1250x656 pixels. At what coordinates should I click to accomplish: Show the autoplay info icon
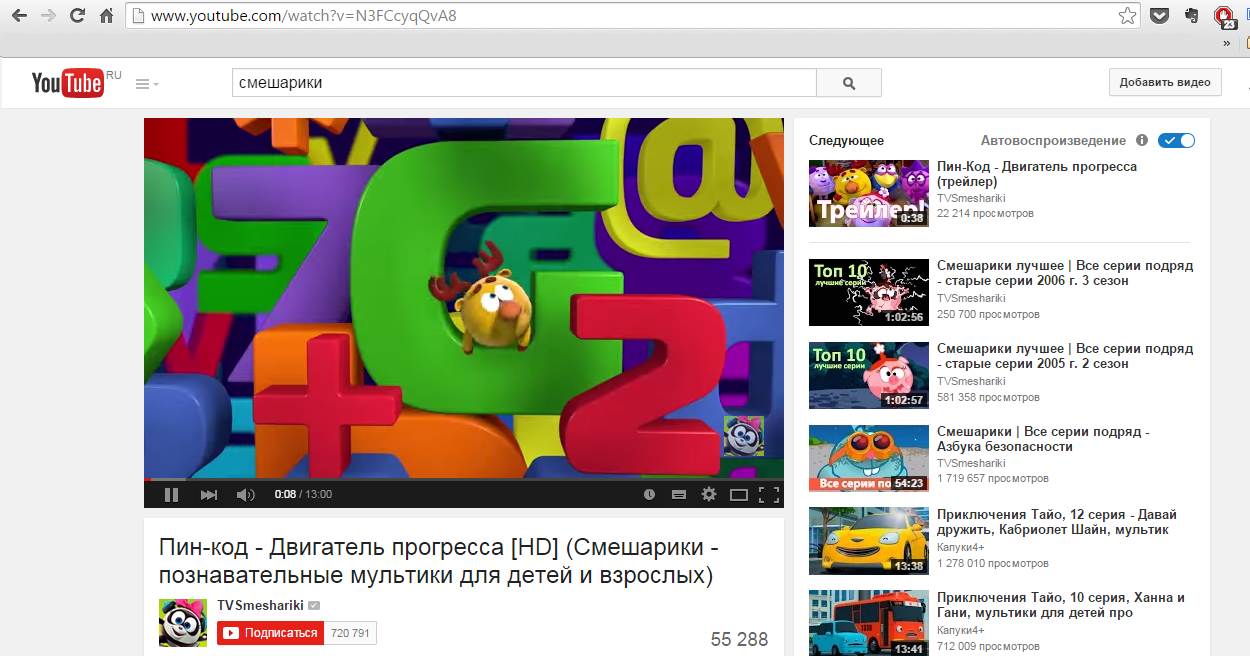(1142, 141)
